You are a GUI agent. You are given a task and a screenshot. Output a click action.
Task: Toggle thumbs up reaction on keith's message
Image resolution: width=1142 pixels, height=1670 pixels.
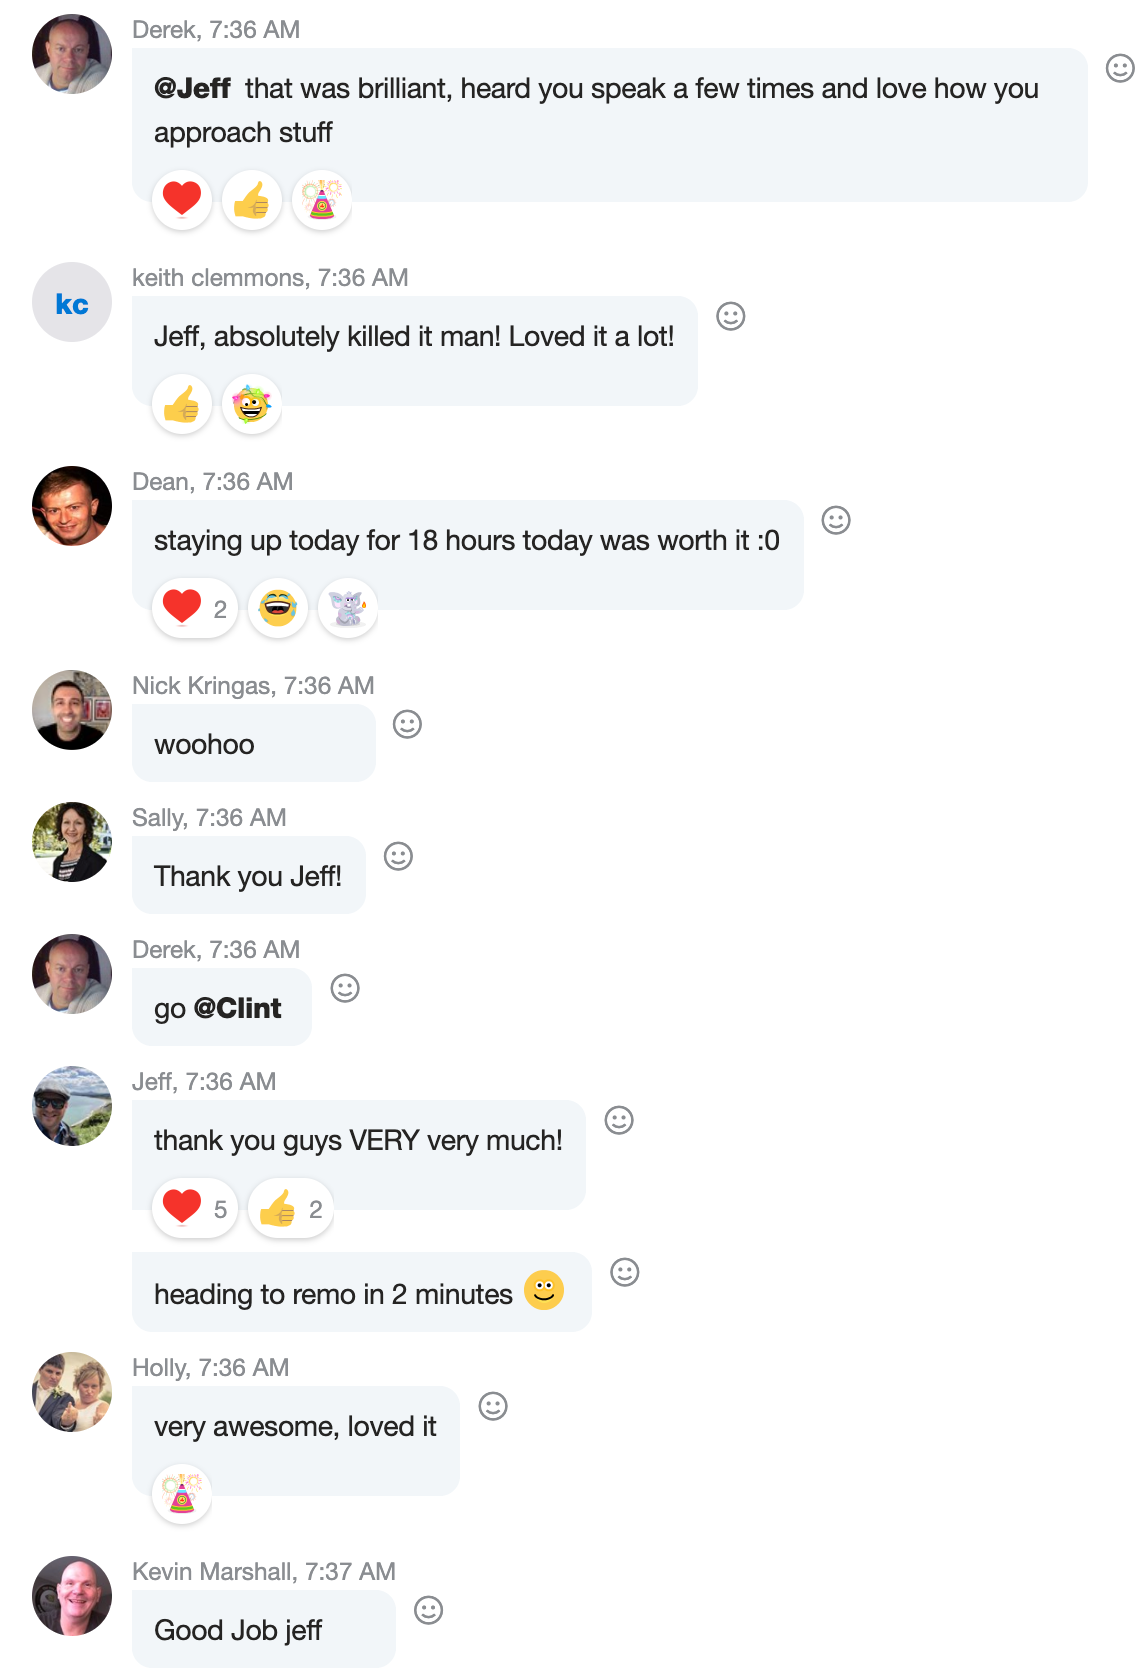coord(182,404)
